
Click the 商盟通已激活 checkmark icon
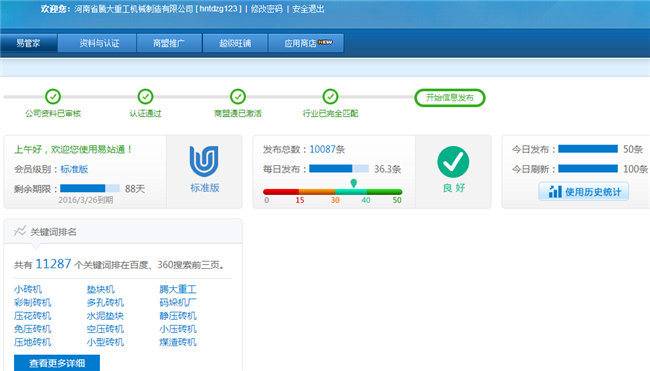[x=238, y=97]
